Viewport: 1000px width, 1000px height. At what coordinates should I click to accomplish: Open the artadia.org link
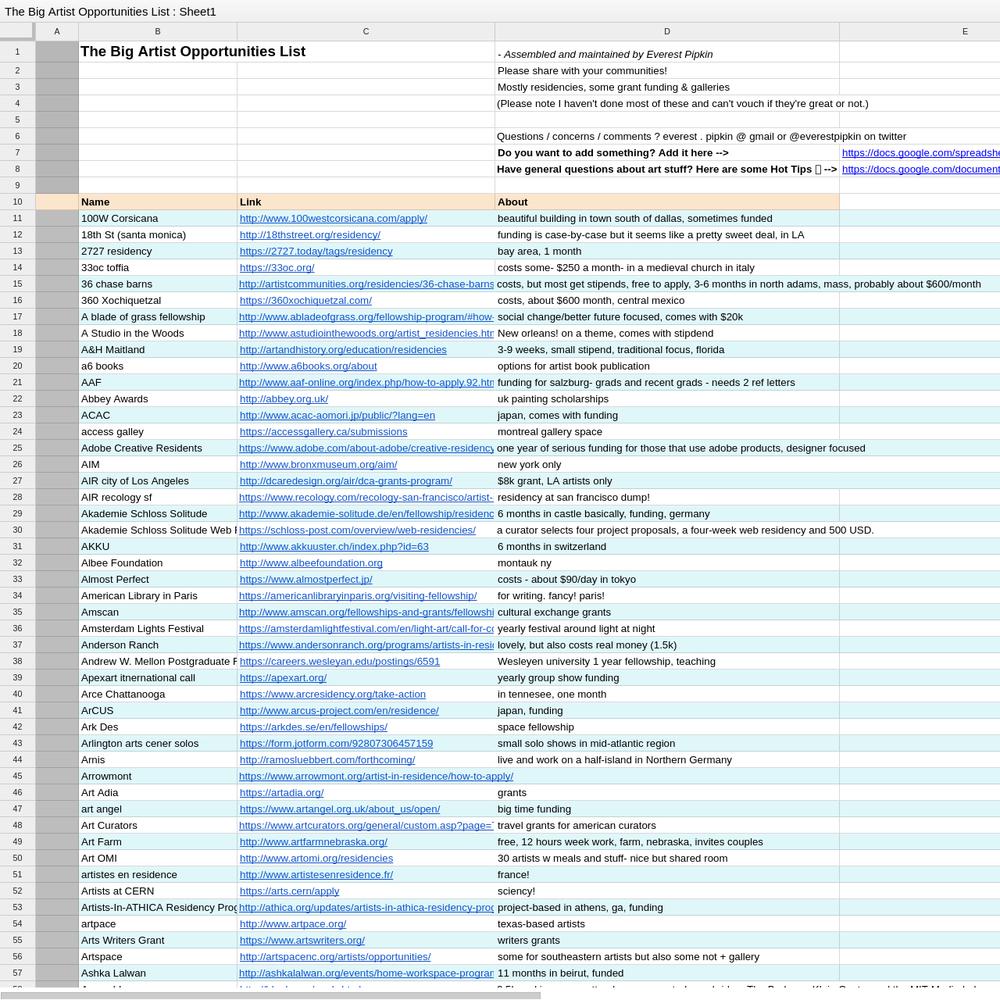tap(281, 793)
